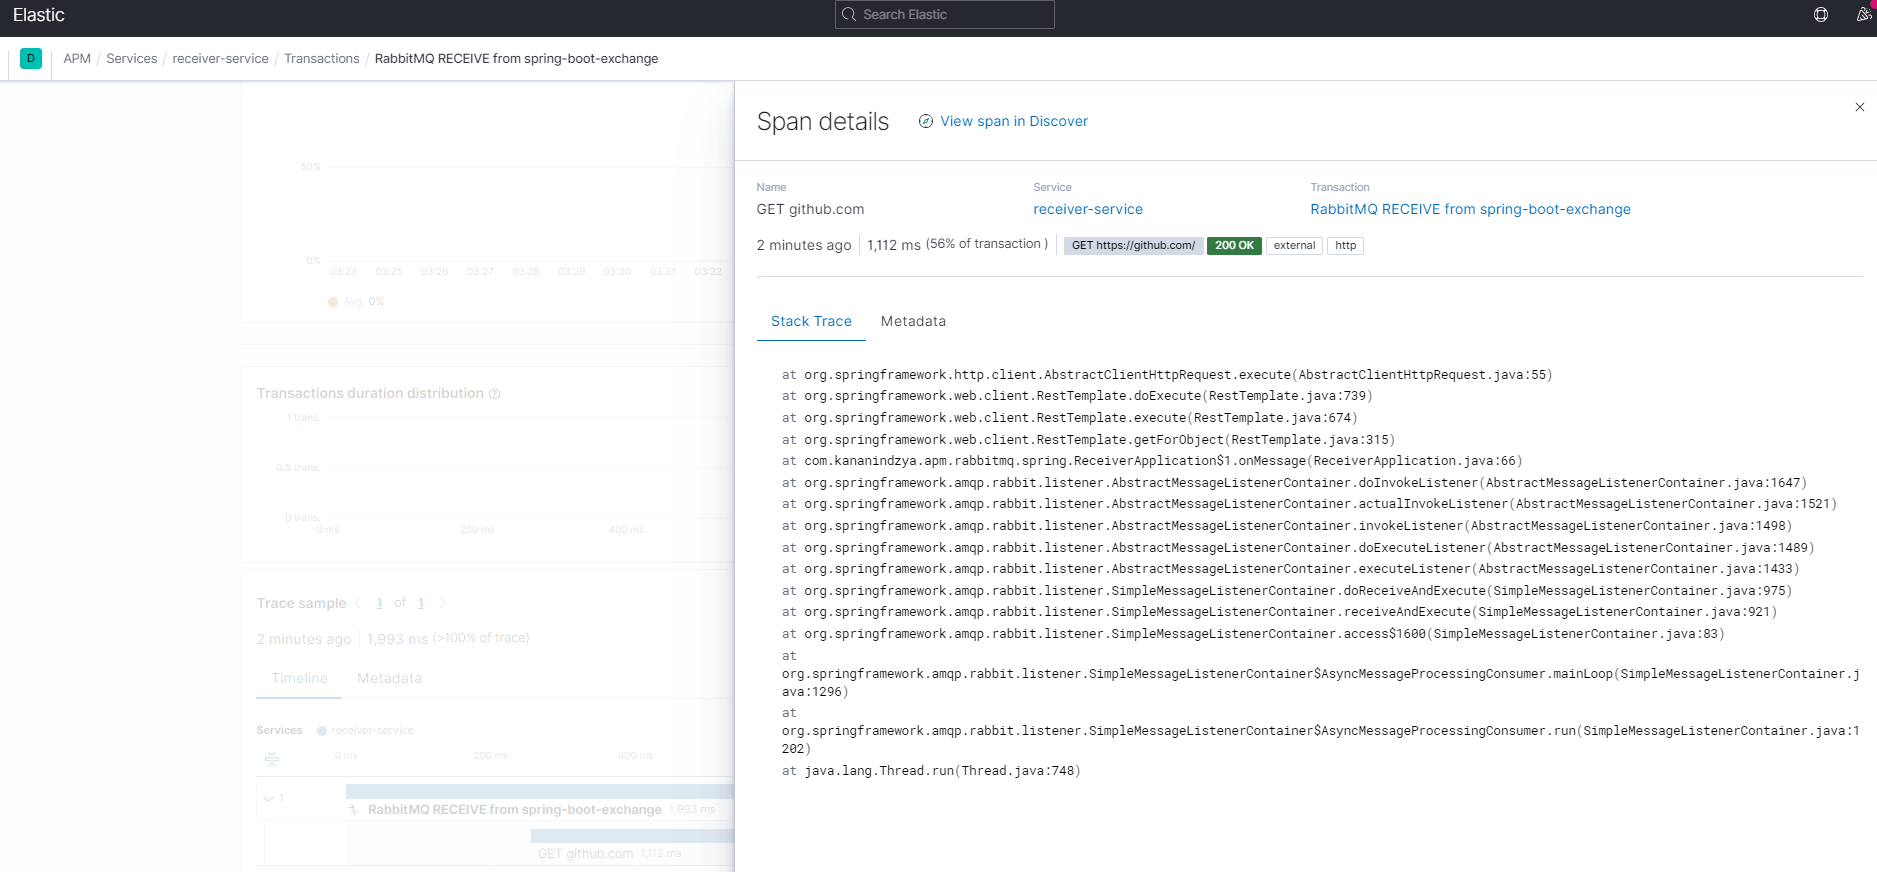Open the help menu icon in header
The width and height of the screenshot is (1877, 872).
pyautogui.click(x=1820, y=15)
